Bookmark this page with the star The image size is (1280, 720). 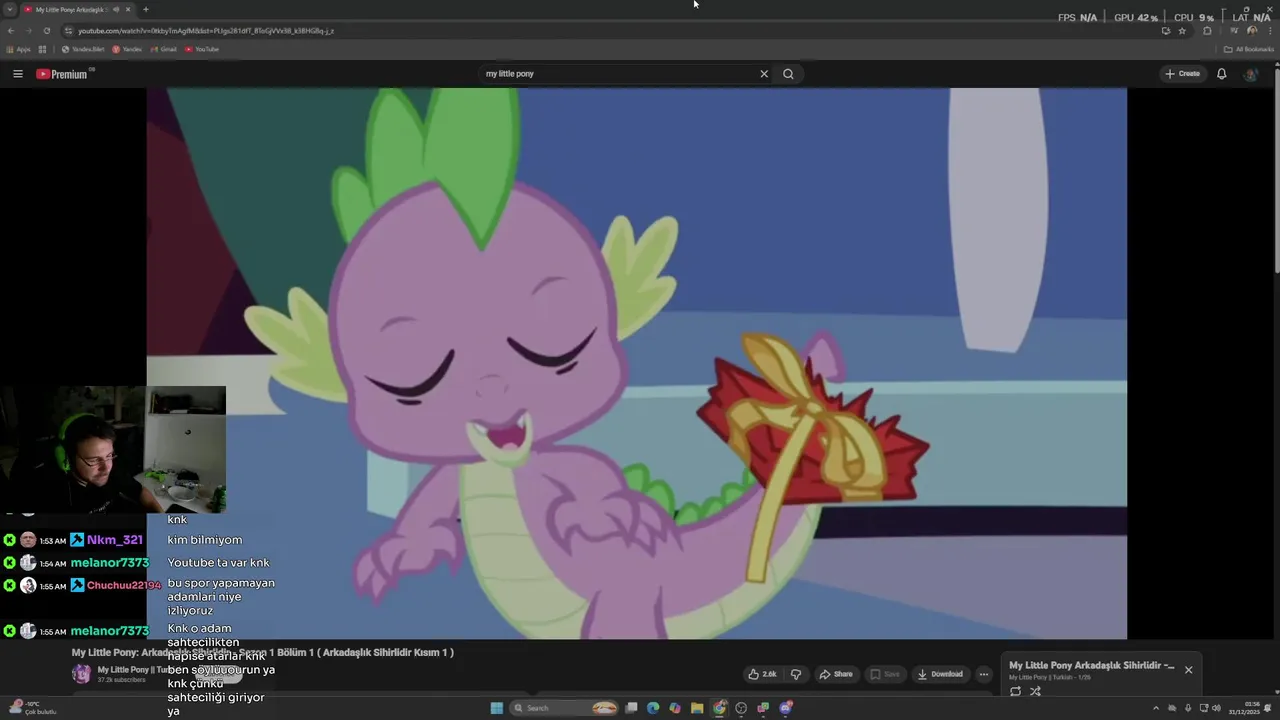[x=1182, y=31]
